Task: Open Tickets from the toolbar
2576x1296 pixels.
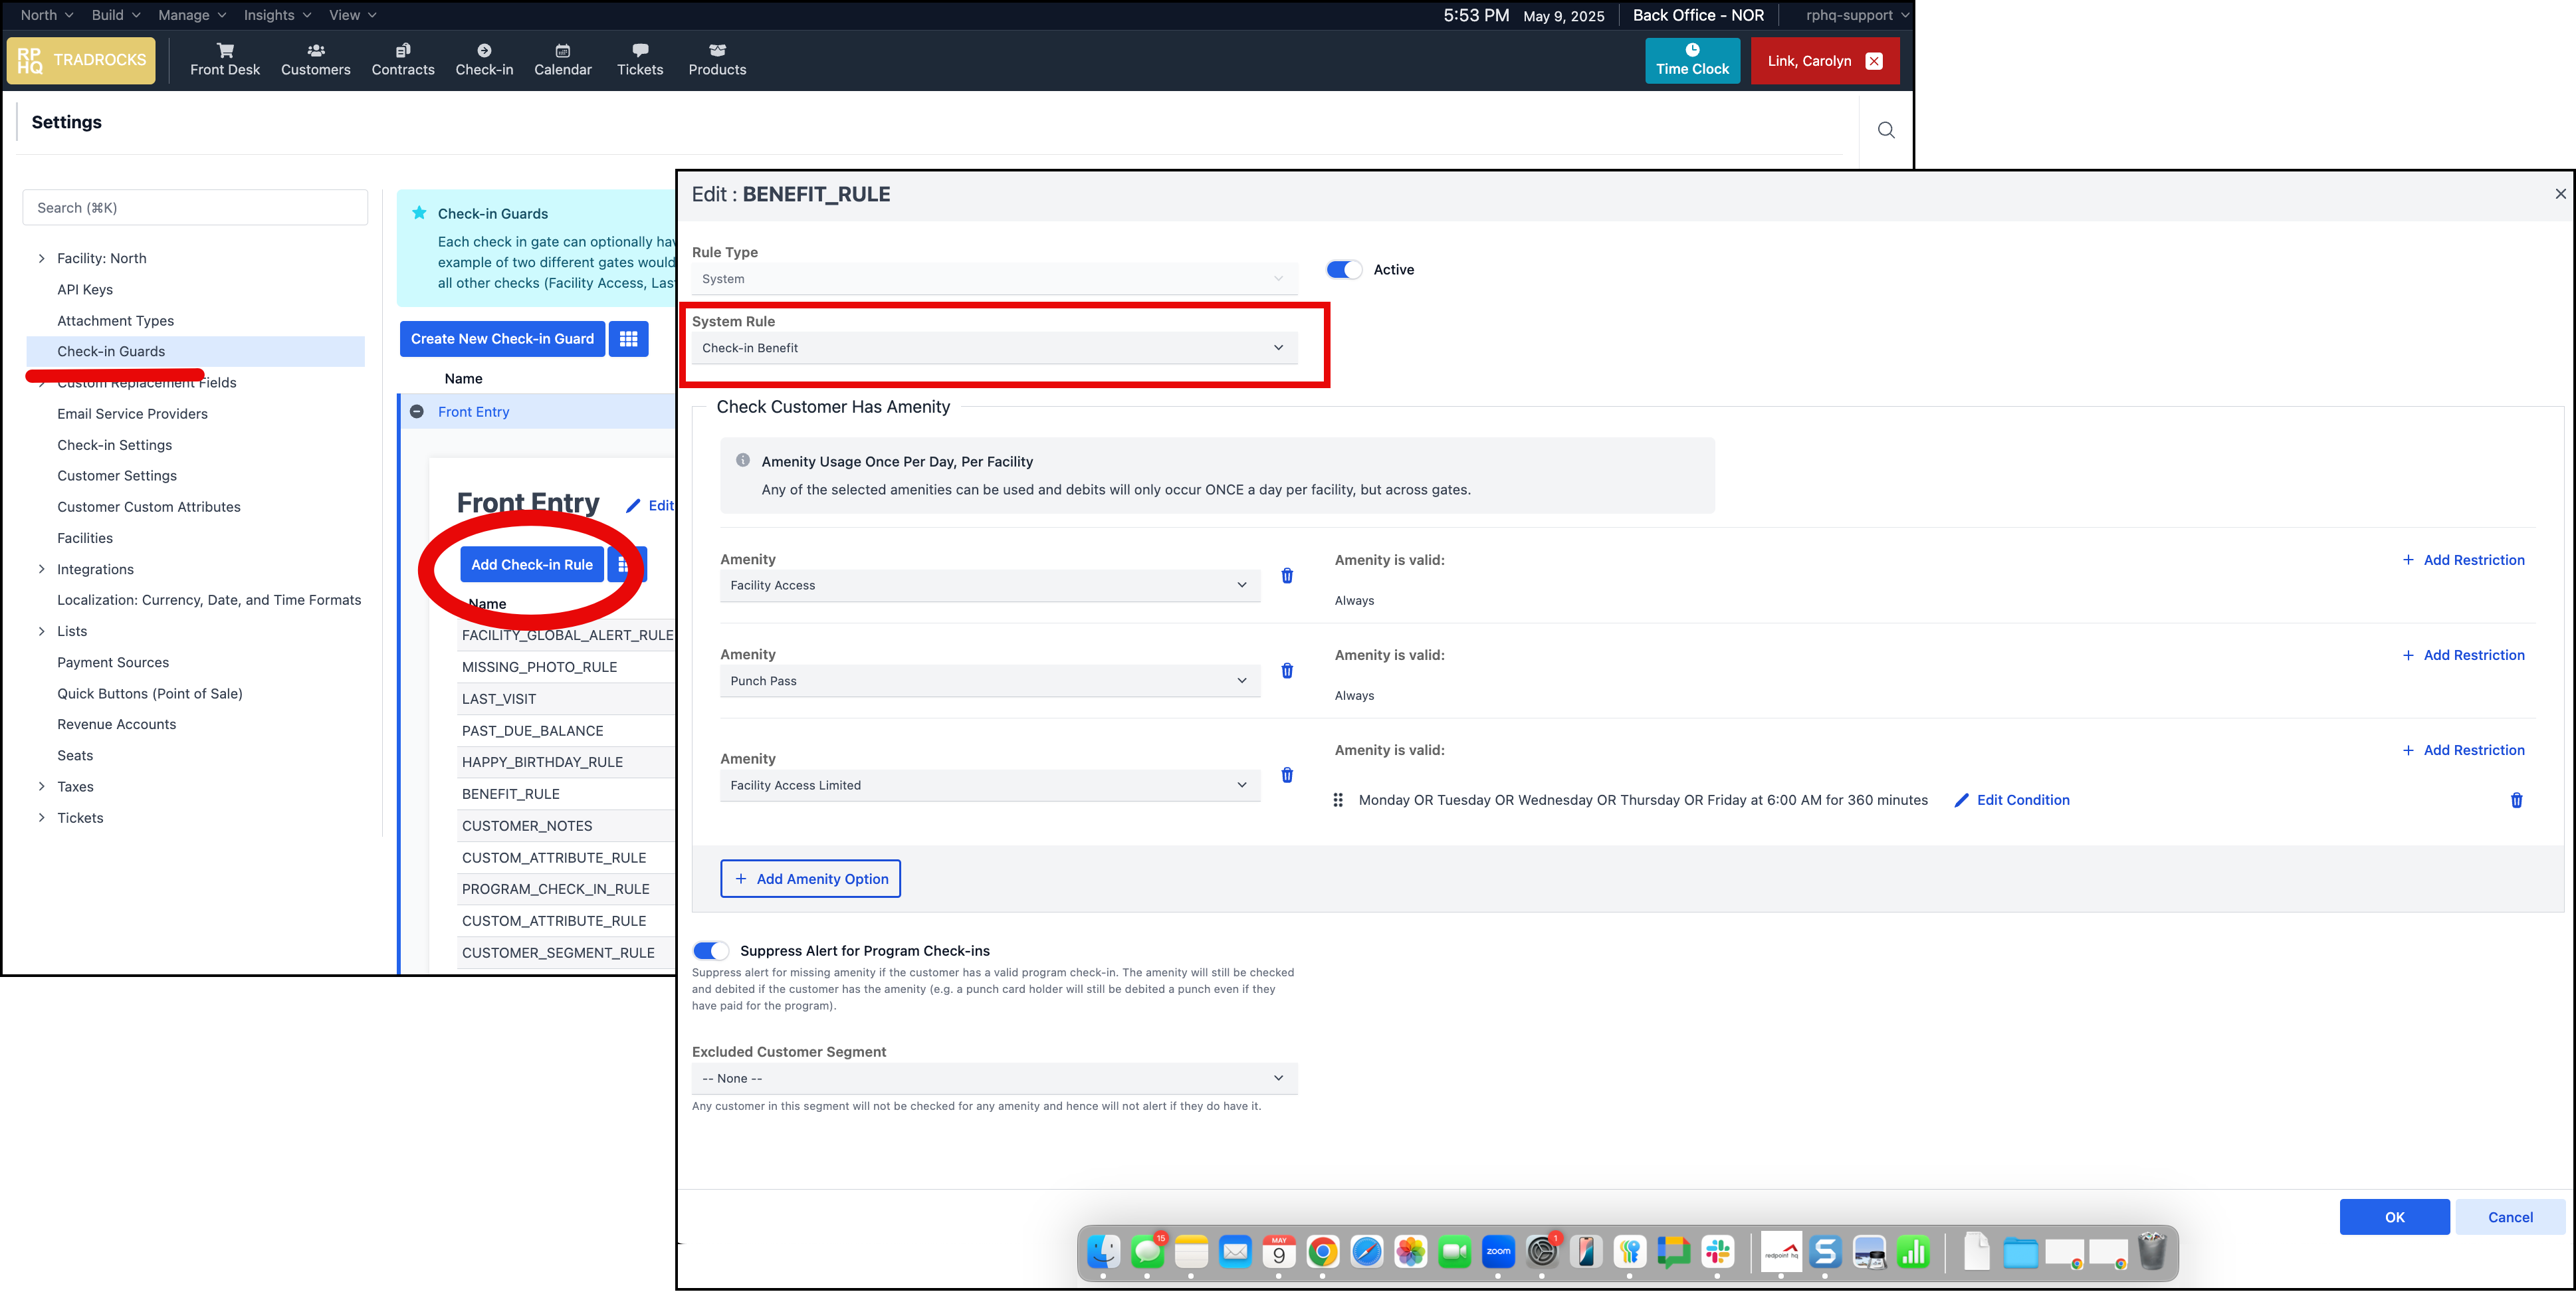Action: click(640, 60)
